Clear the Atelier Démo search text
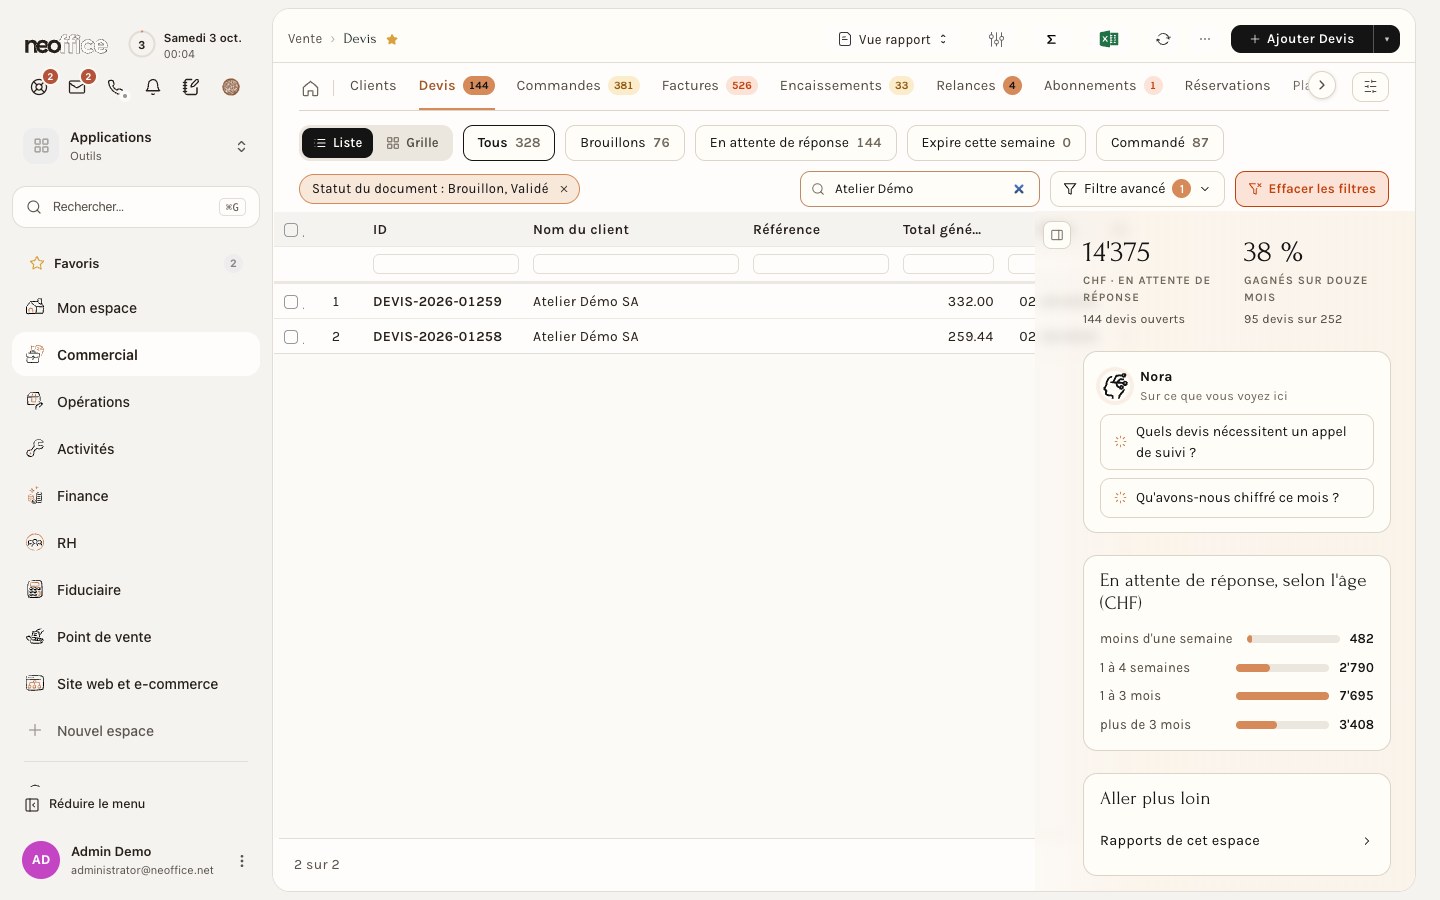 click(x=1019, y=189)
